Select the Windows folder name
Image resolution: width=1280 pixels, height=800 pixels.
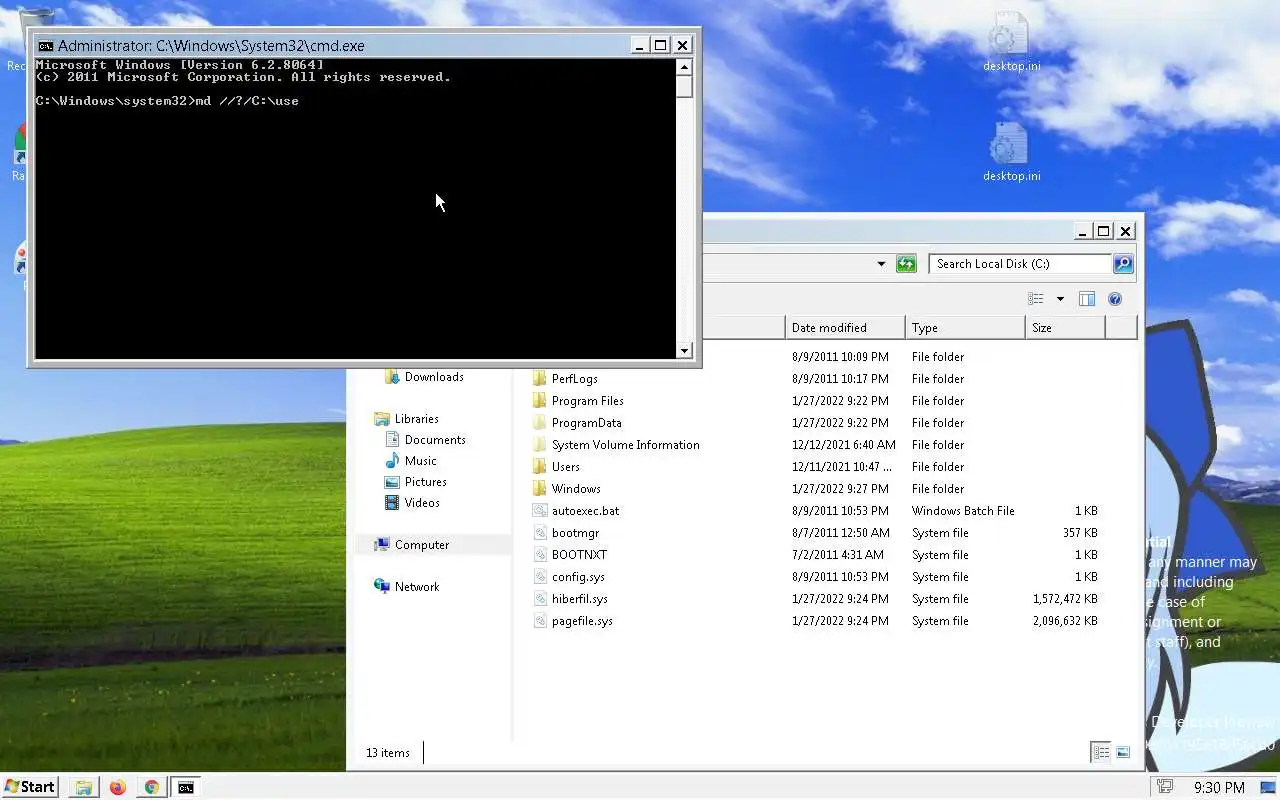pos(576,489)
